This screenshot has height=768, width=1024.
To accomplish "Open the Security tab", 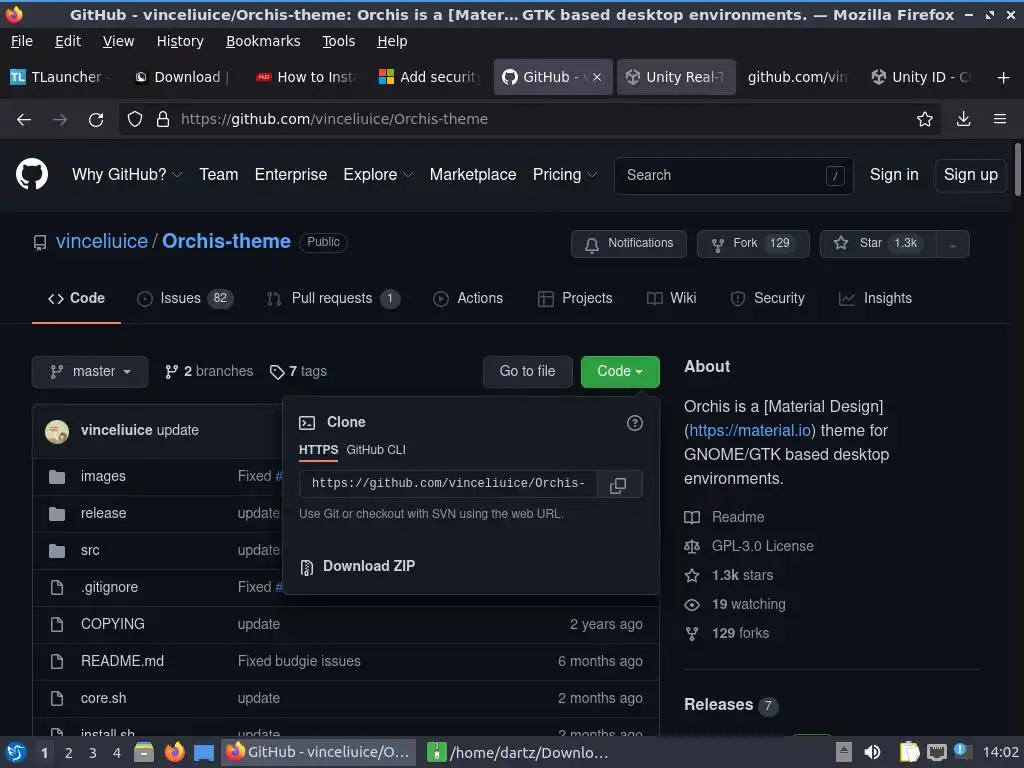I will coord(767,298).
